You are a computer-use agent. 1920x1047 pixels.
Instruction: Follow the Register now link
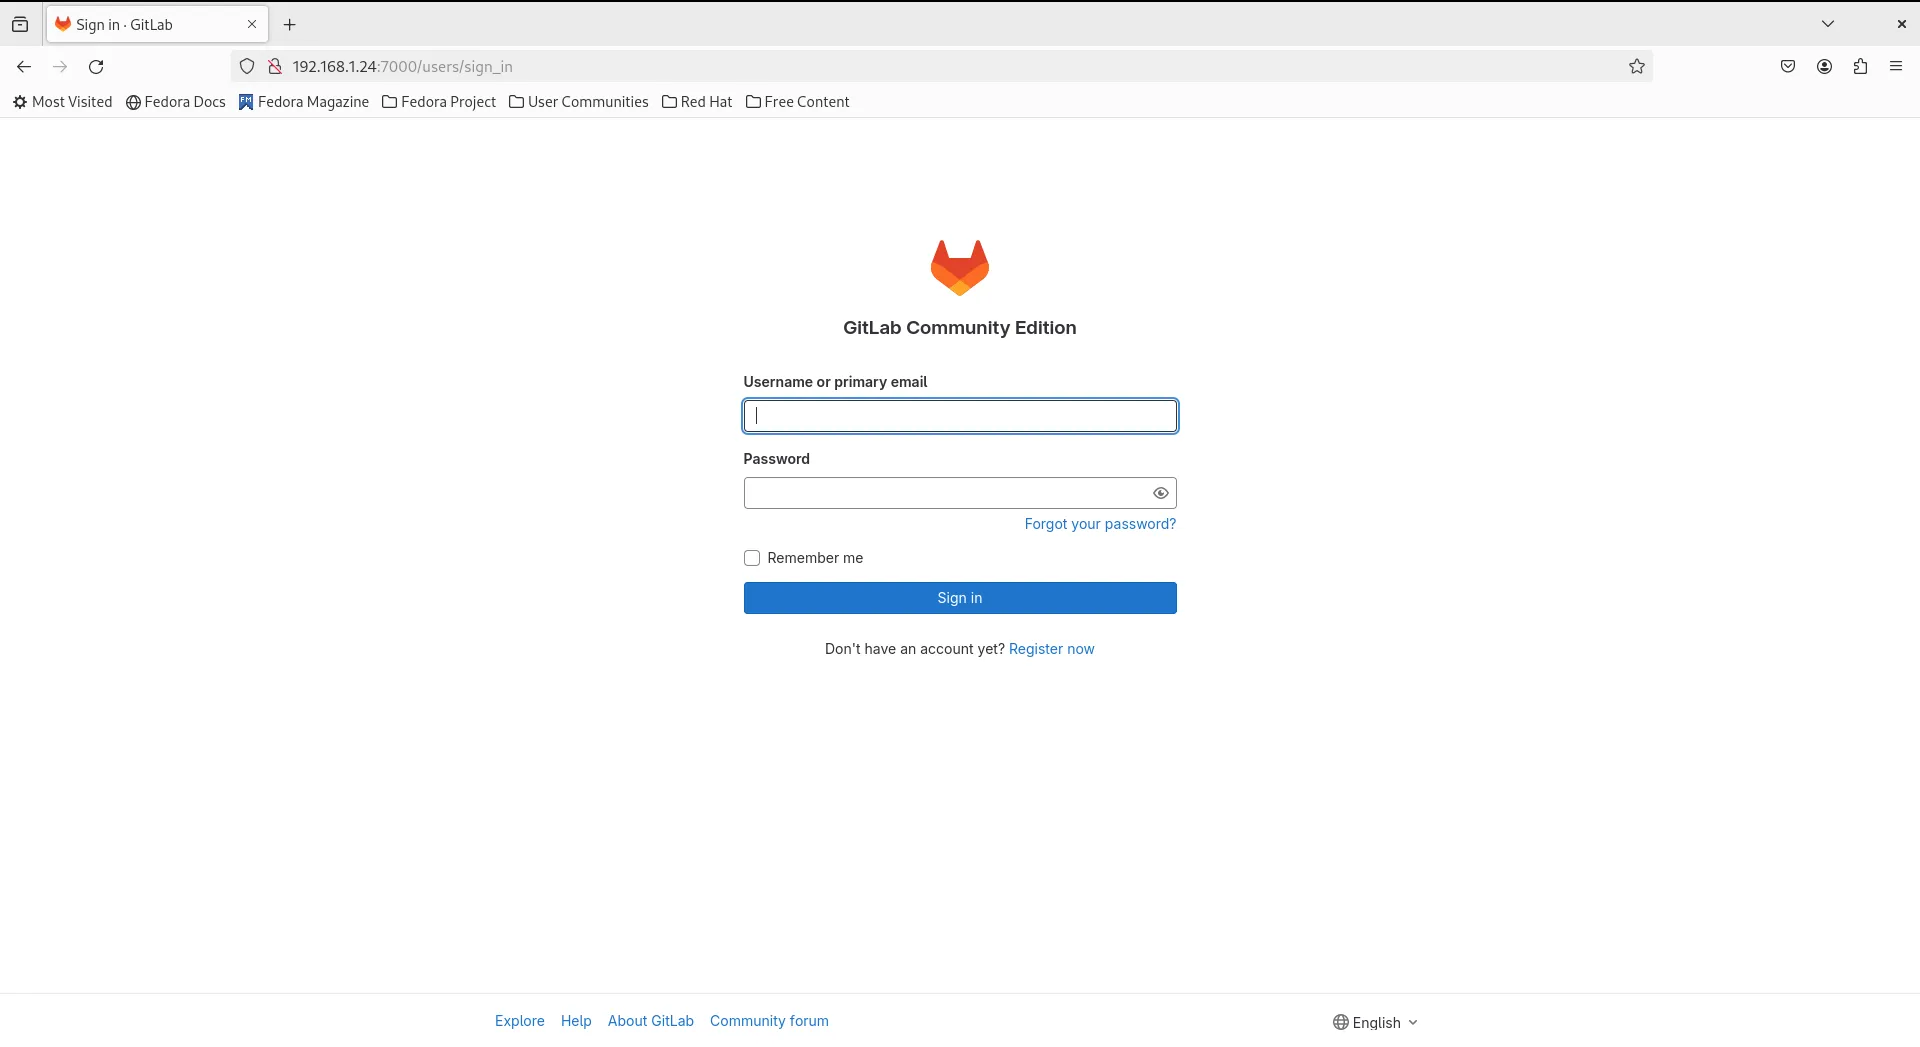point(1051,649)
